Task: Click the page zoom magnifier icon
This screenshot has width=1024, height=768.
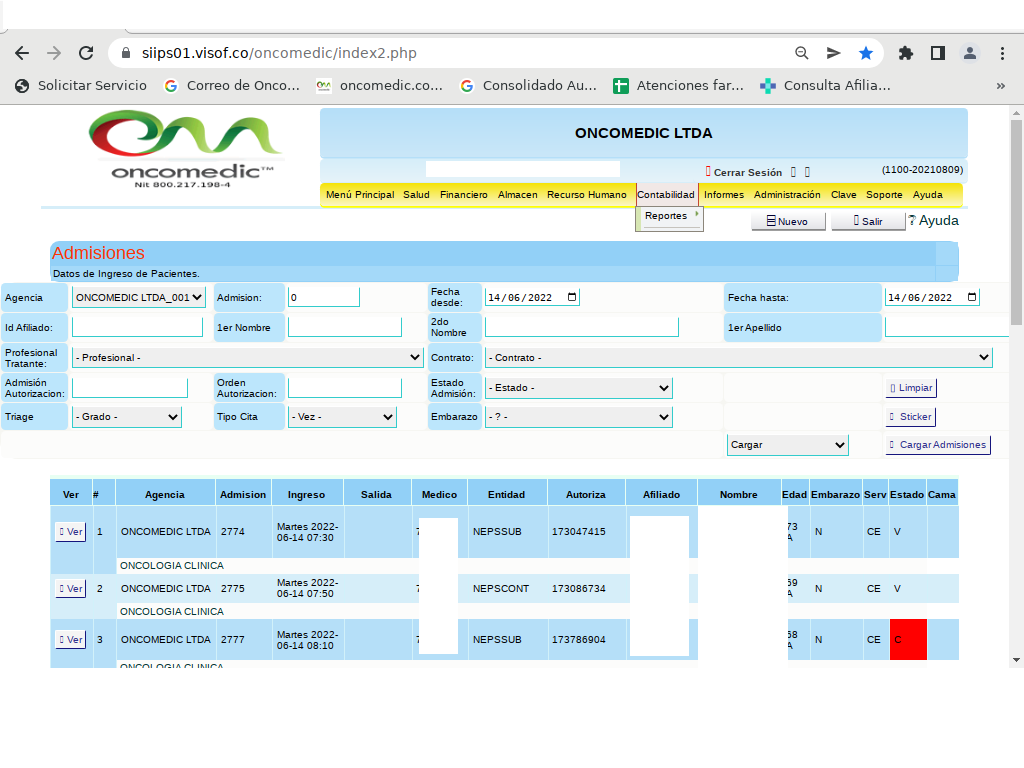Action: [x=801, y=53]
